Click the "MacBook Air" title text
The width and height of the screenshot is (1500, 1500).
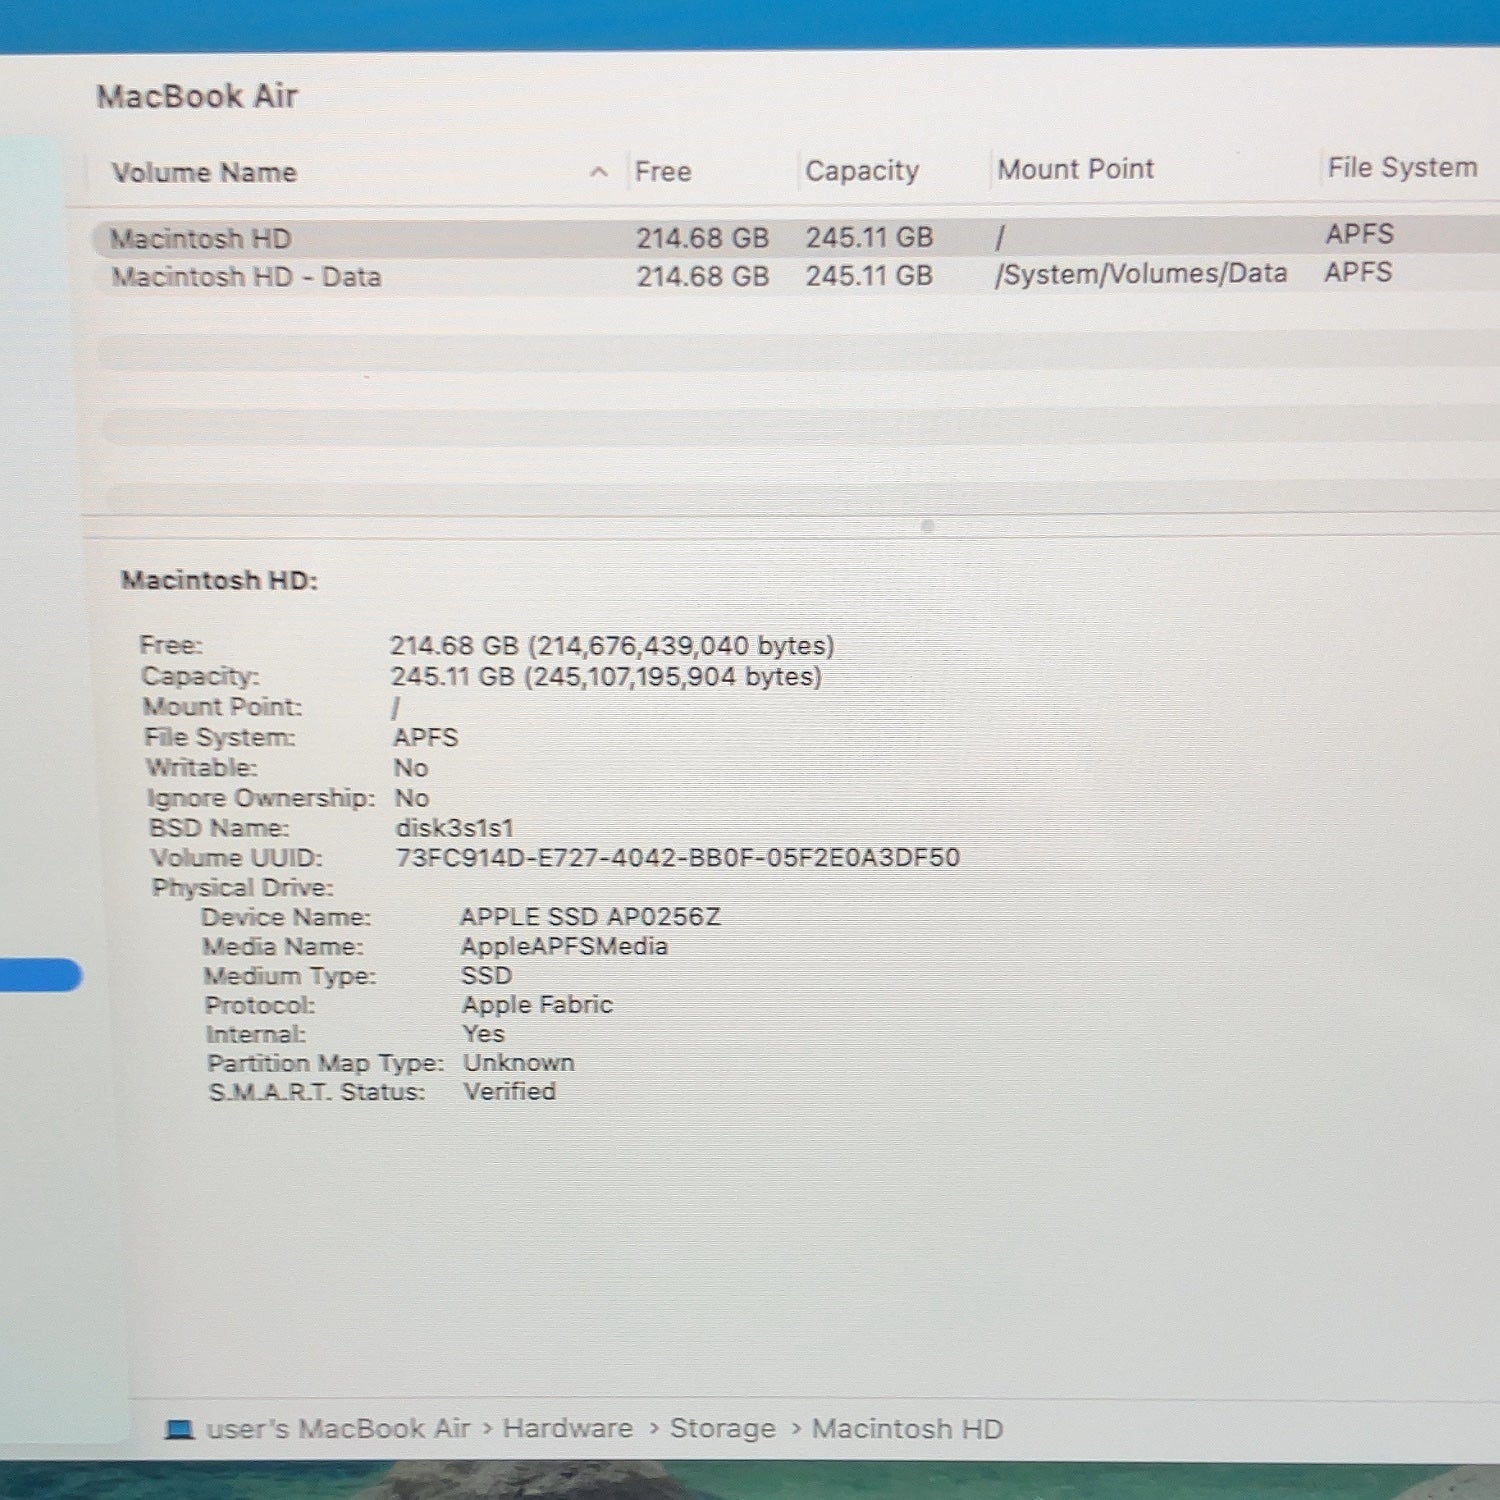(197, 96)
